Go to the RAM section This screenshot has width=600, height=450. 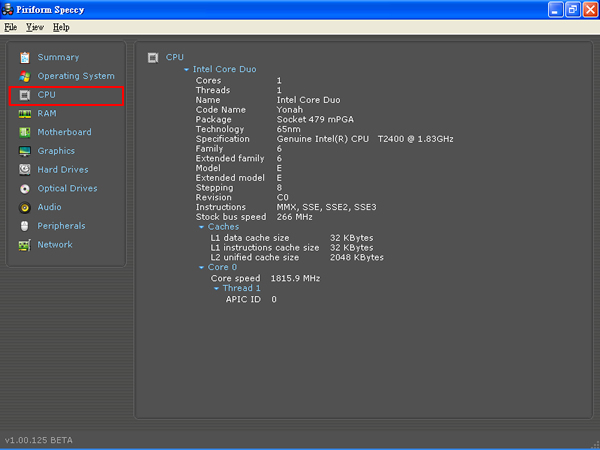coord(47,114)
